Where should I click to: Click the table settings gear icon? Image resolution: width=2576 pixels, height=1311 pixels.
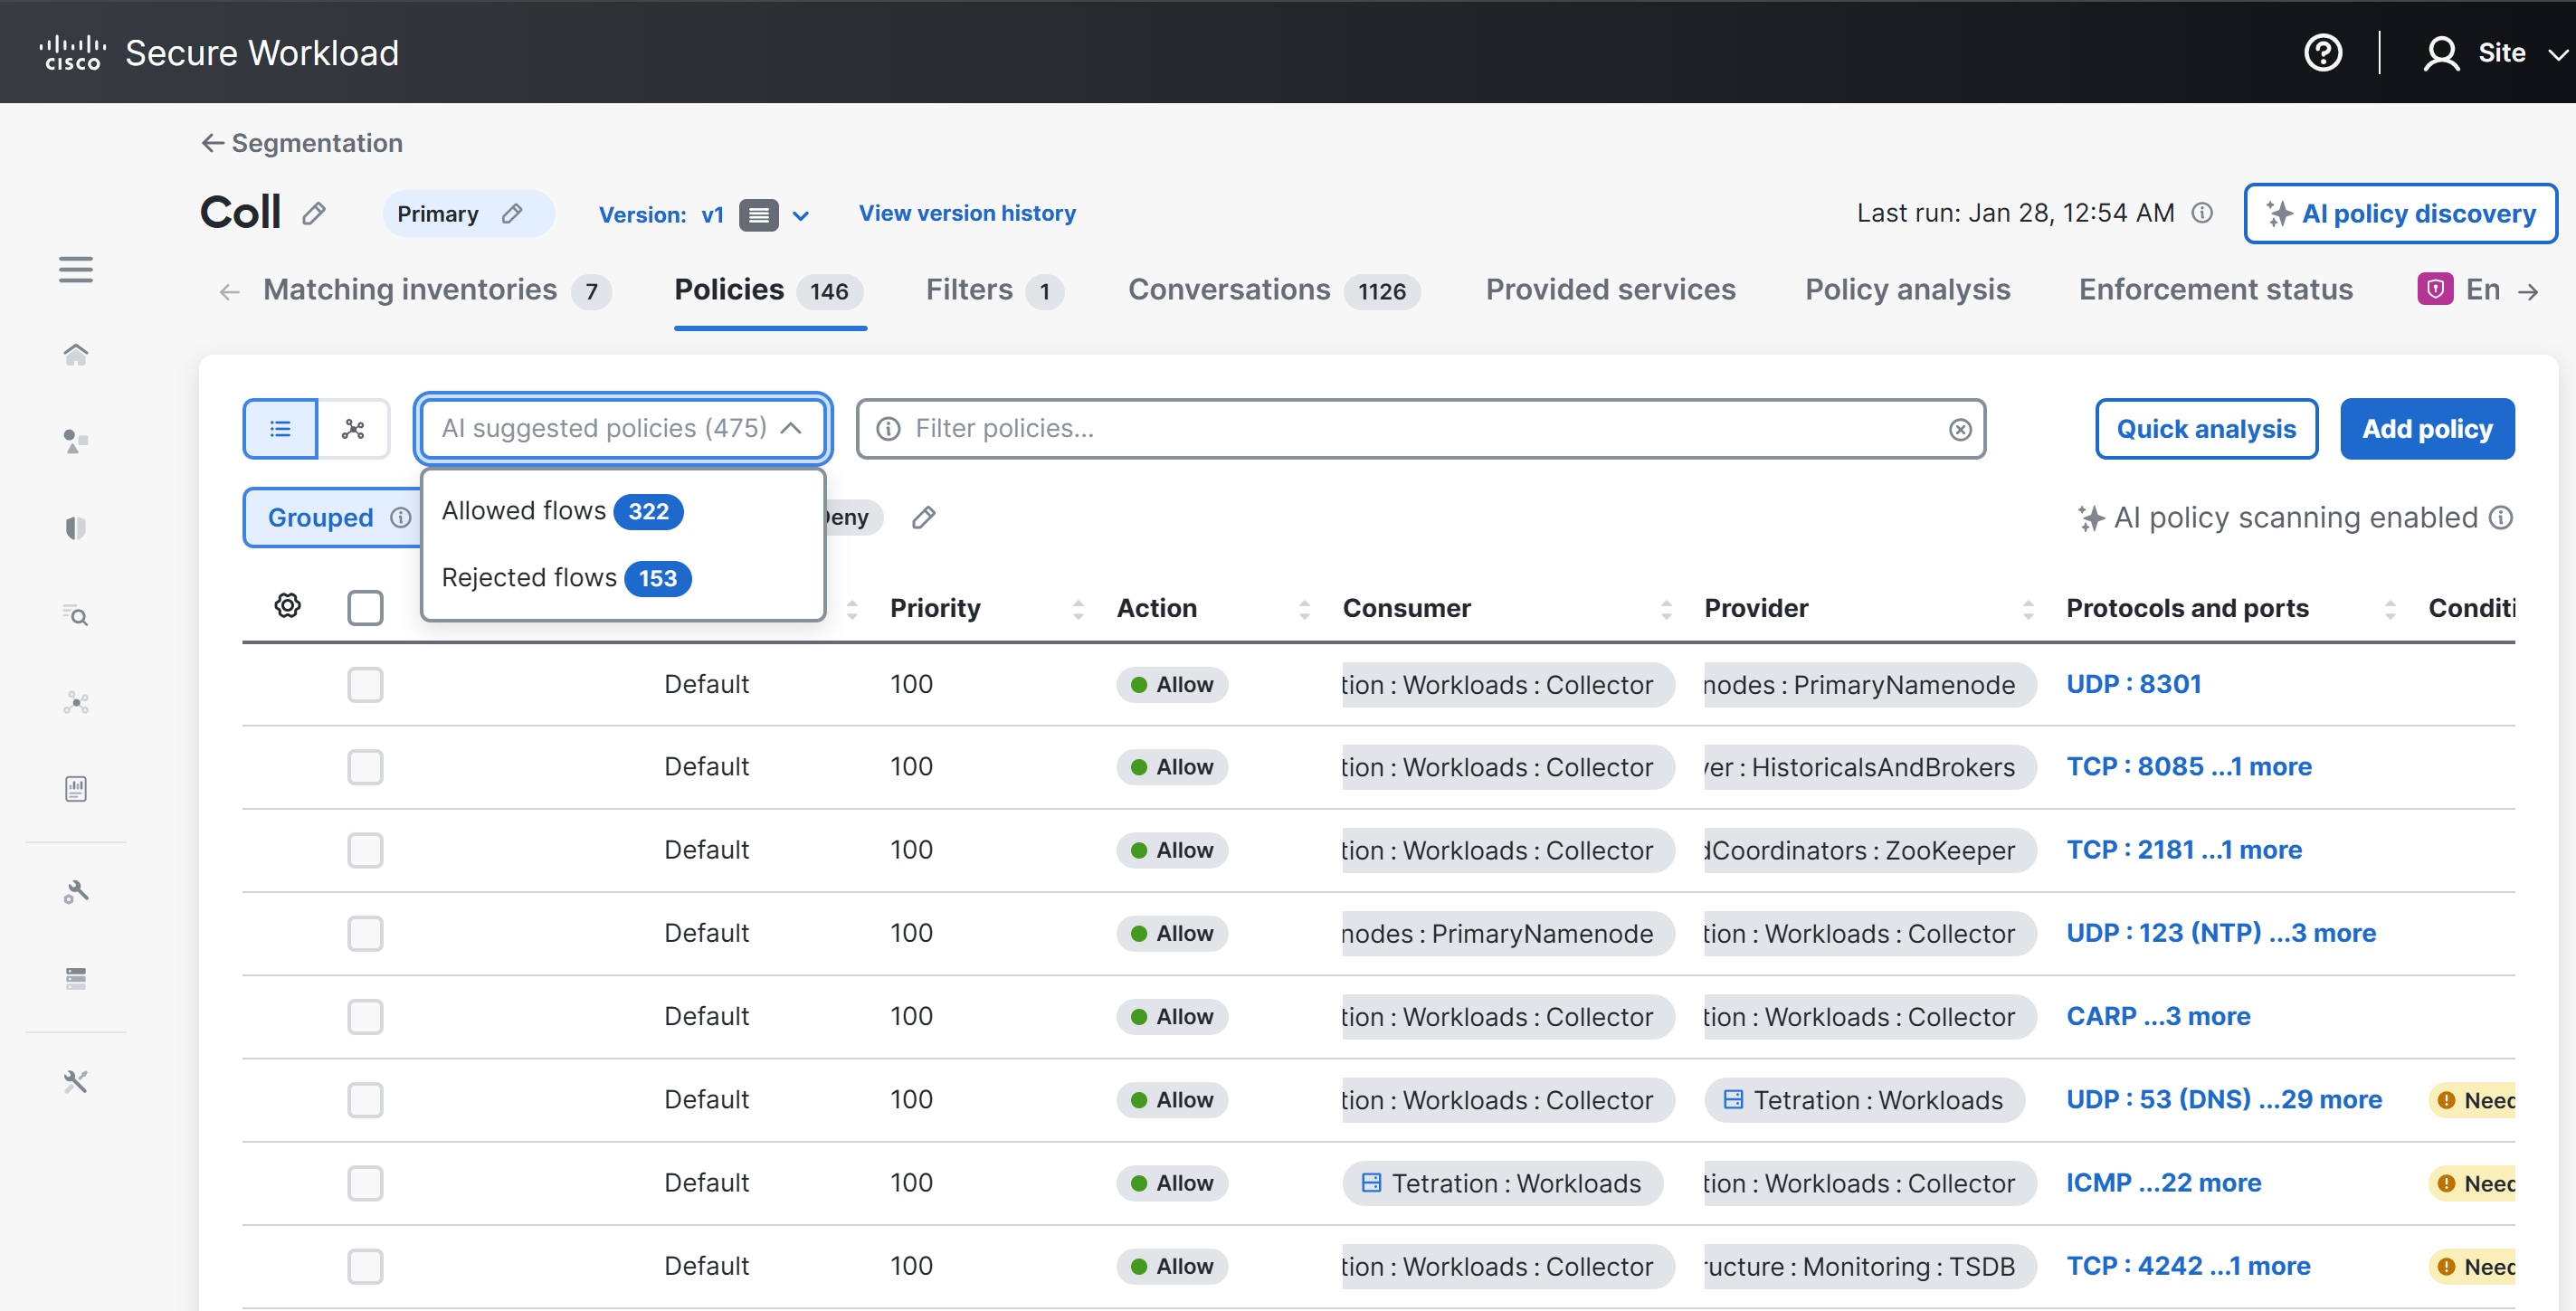click(x=288, y=605)
